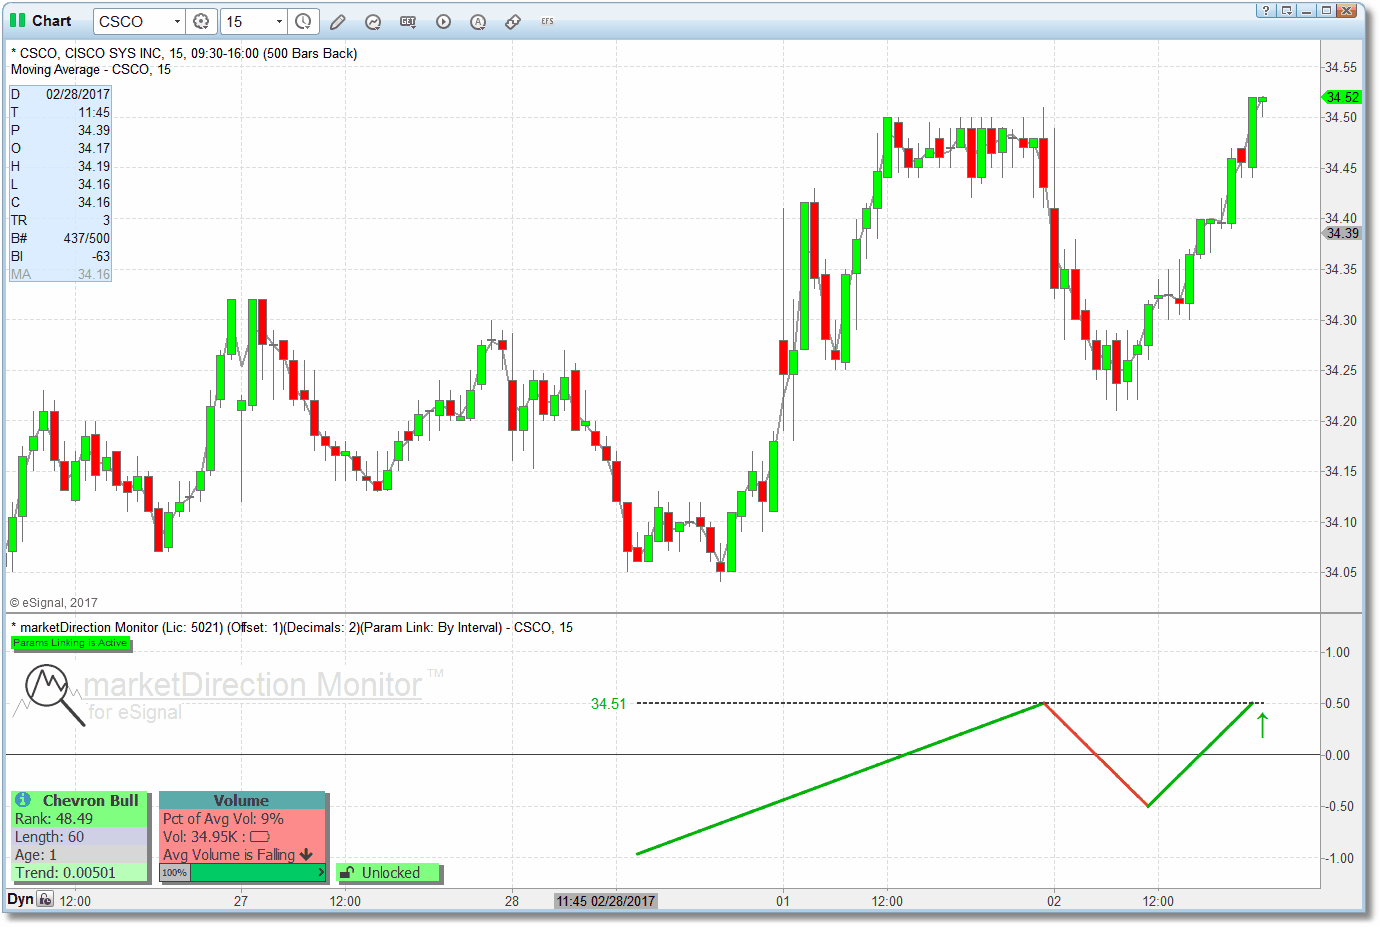Click the Length: 60 row
The height and width of the screenshot is (927, 1380).
coord(79,837)
